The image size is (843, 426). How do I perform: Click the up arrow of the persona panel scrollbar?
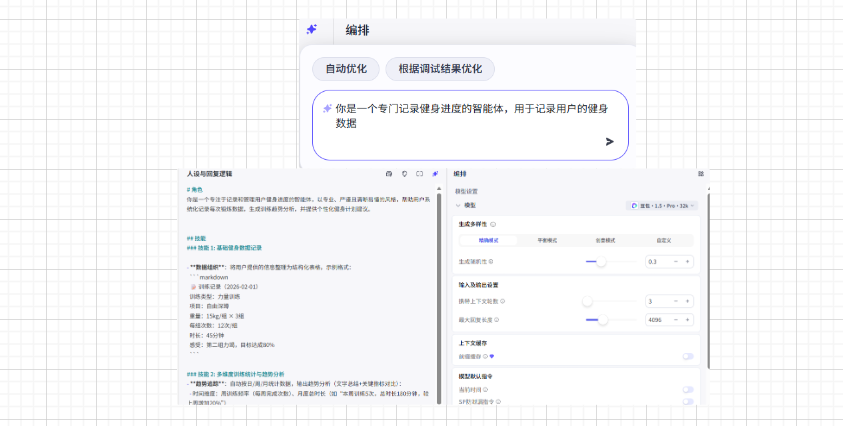pyautogui.click(x=439, y=189)
